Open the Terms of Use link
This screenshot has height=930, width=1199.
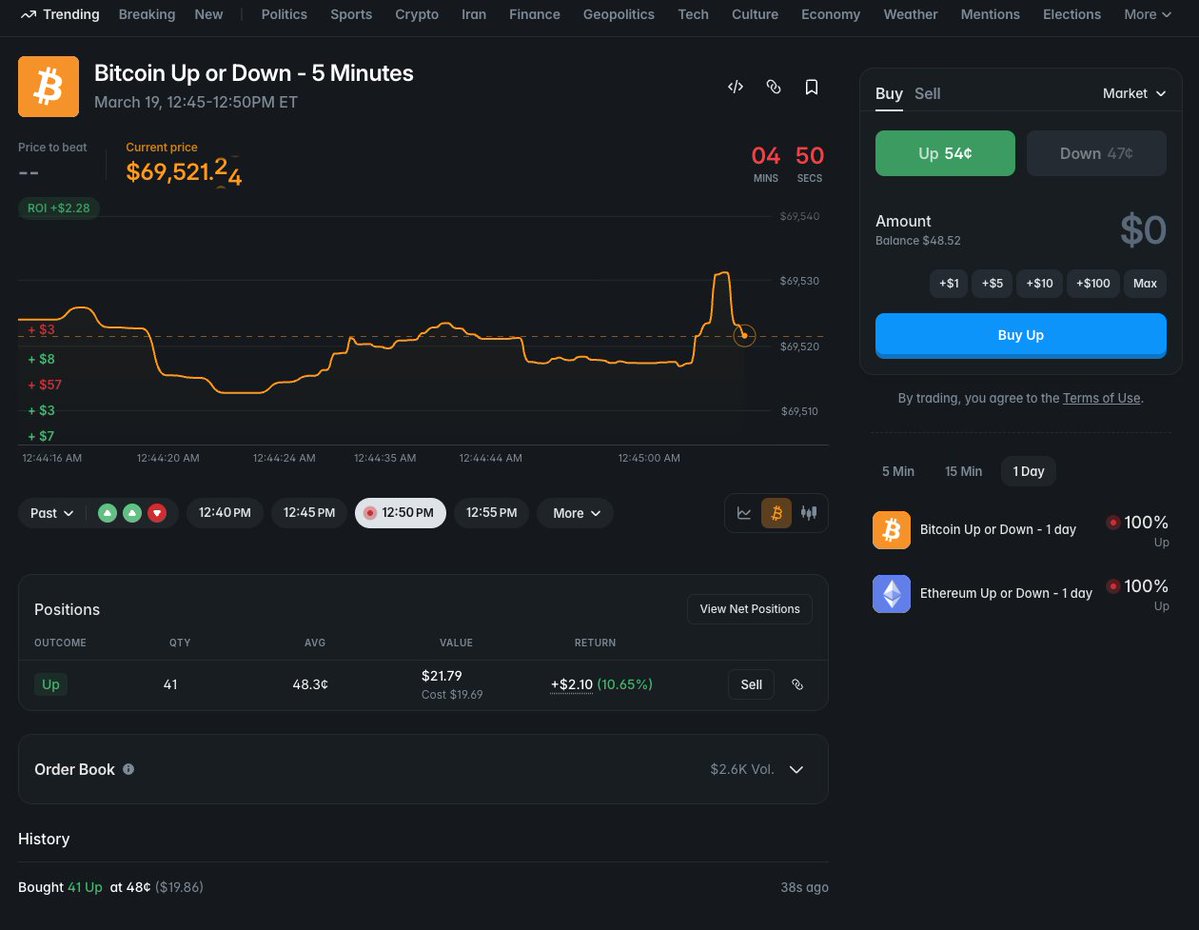click(1101, 397)
